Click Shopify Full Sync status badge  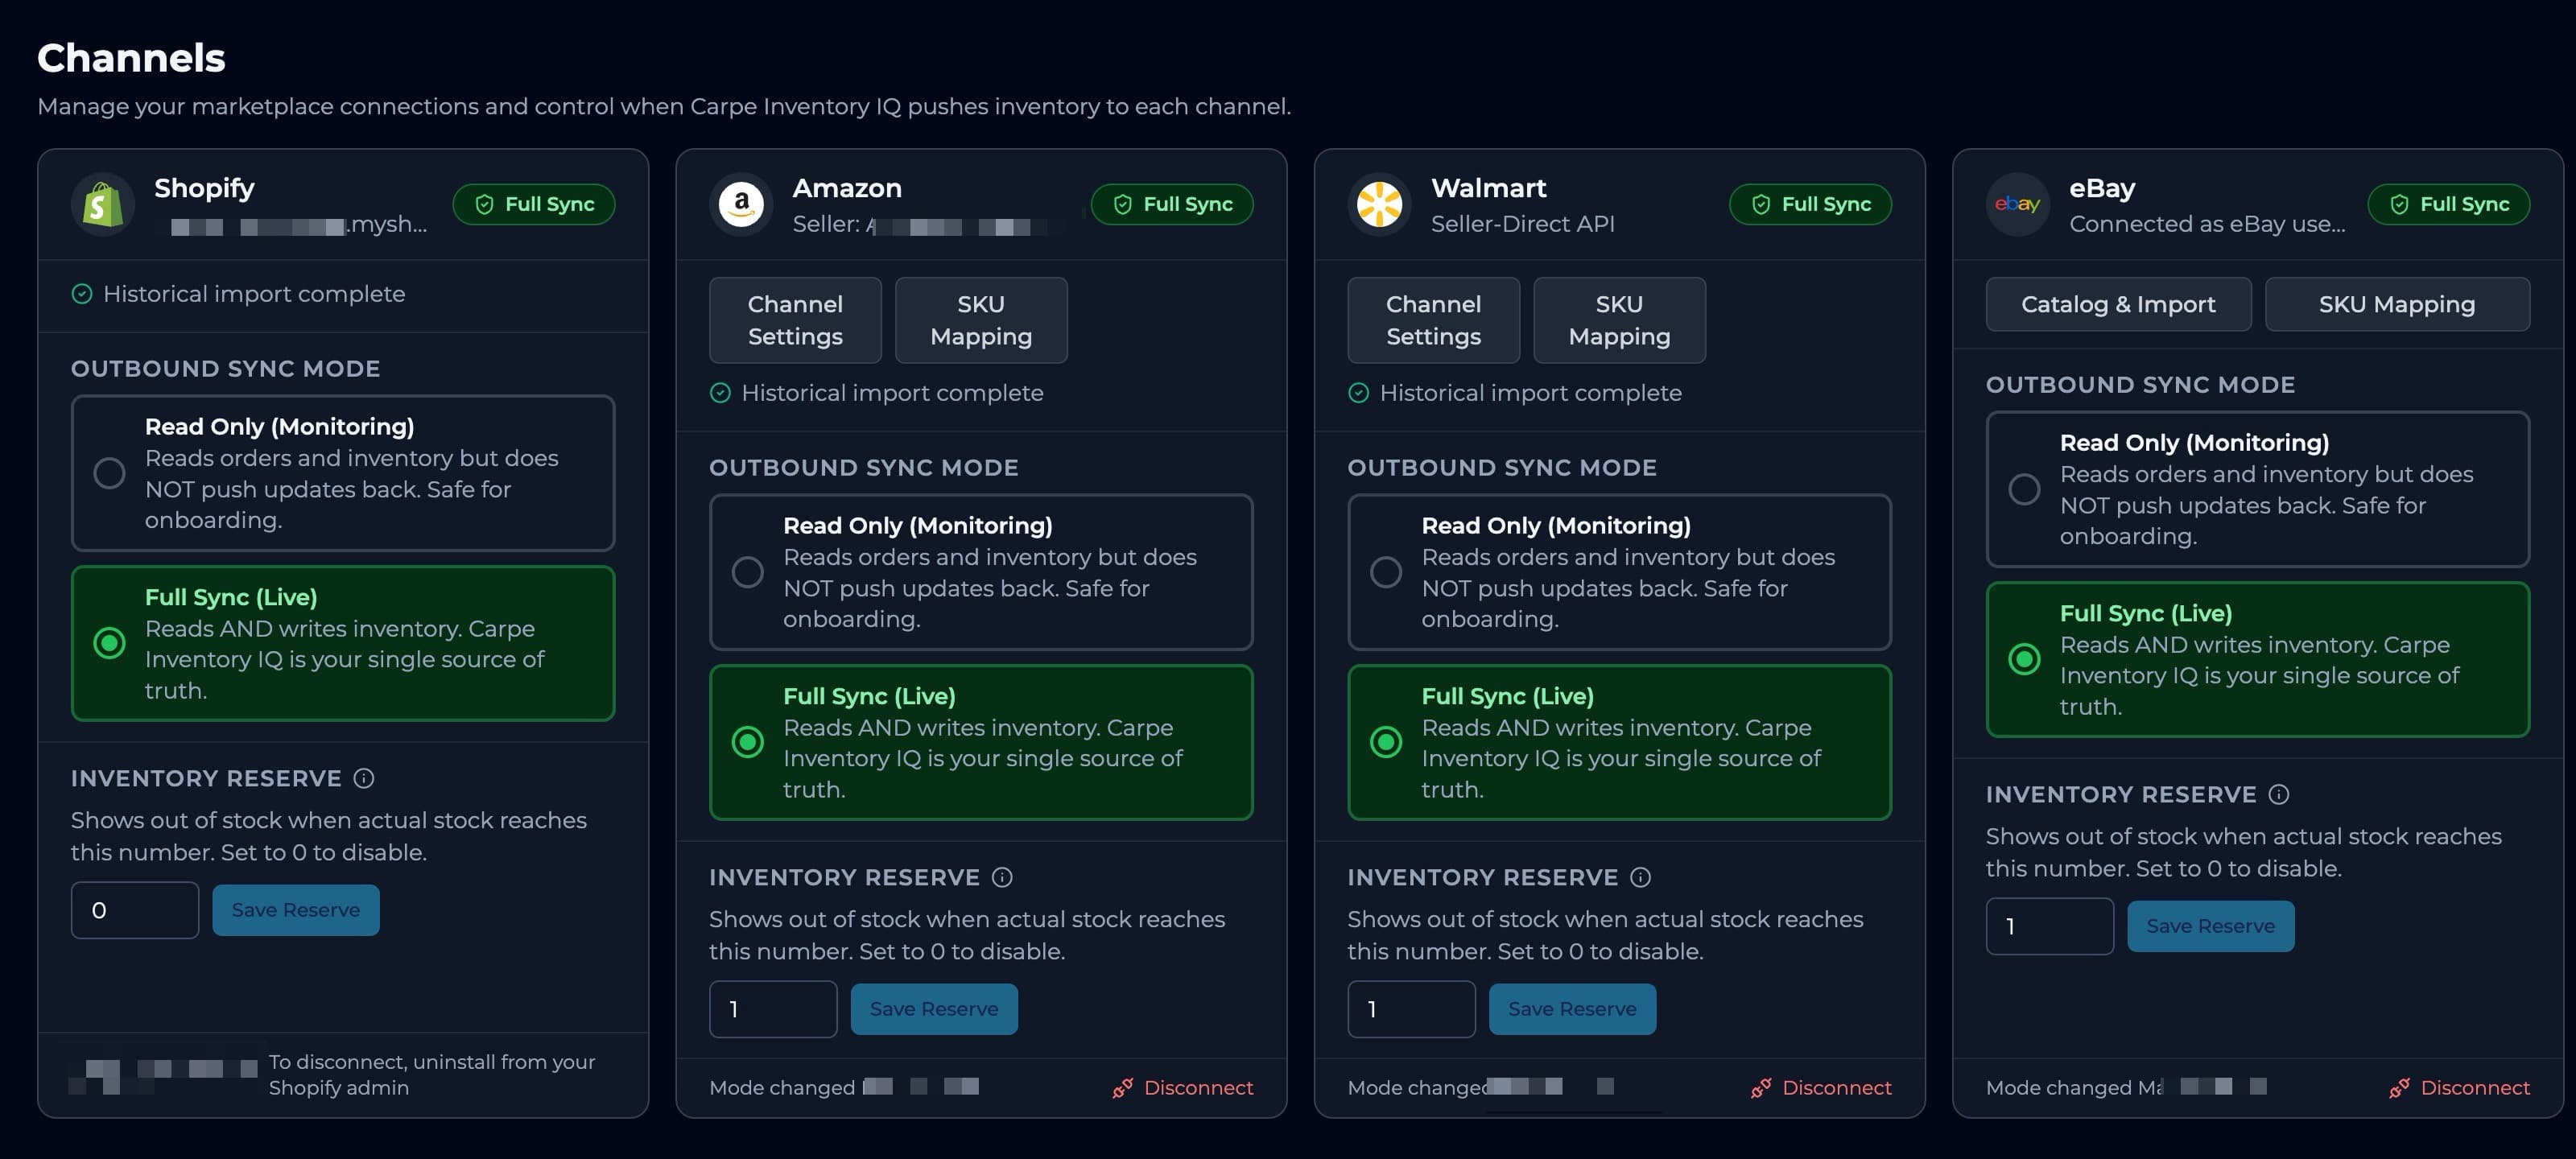pos(534,204)
